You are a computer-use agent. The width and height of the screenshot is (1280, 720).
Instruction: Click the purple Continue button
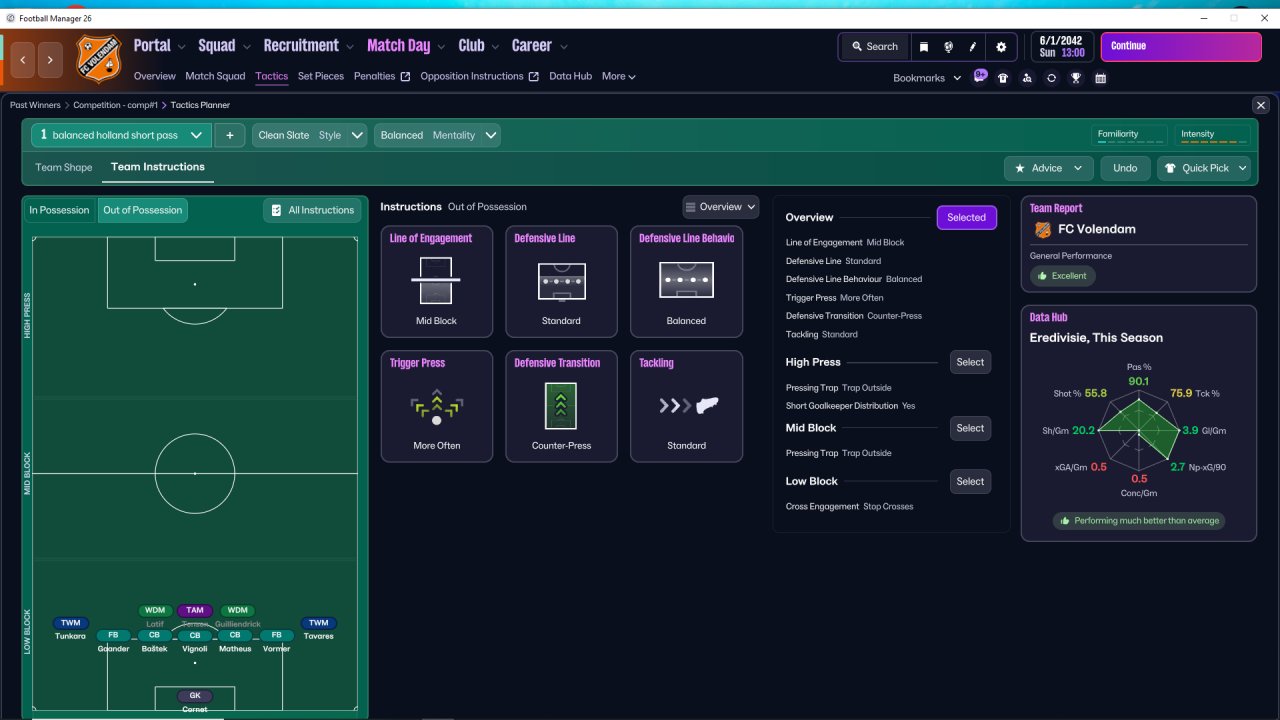1183,47
